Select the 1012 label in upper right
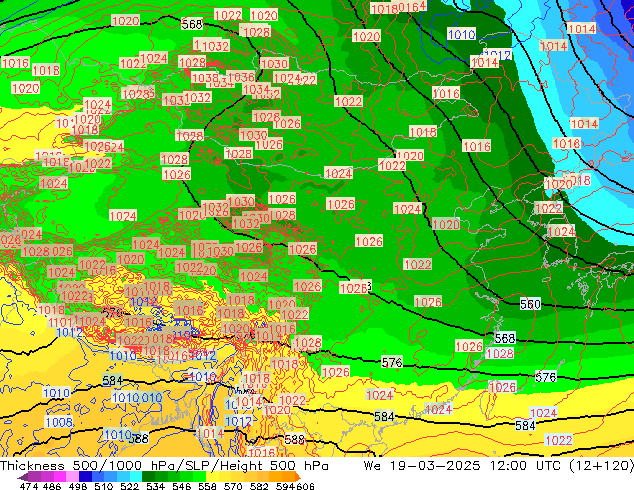This screenshot has height=490, width=634. coord(497,55)
